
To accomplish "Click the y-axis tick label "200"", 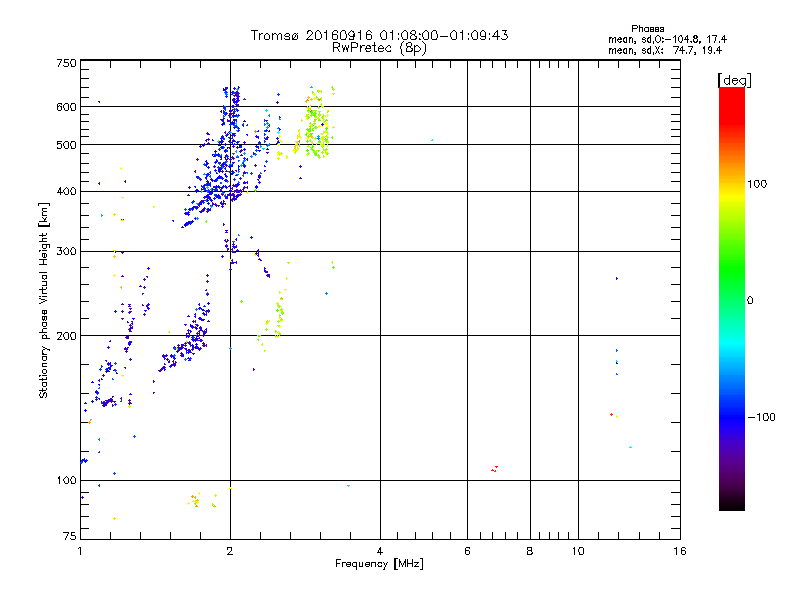I will point(66,336).
